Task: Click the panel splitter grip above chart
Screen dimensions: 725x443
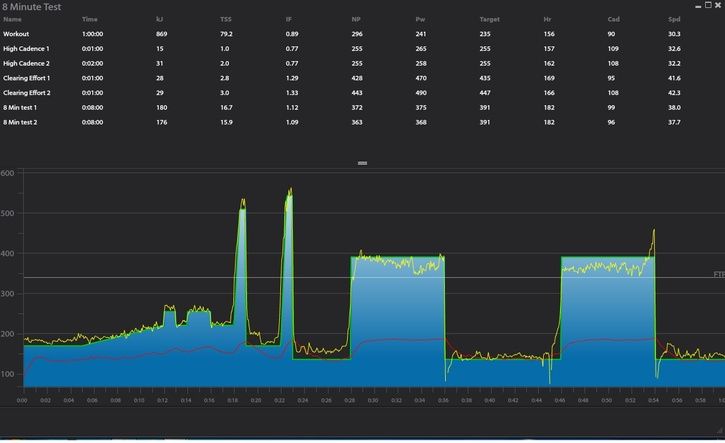Action: point(362,162)
